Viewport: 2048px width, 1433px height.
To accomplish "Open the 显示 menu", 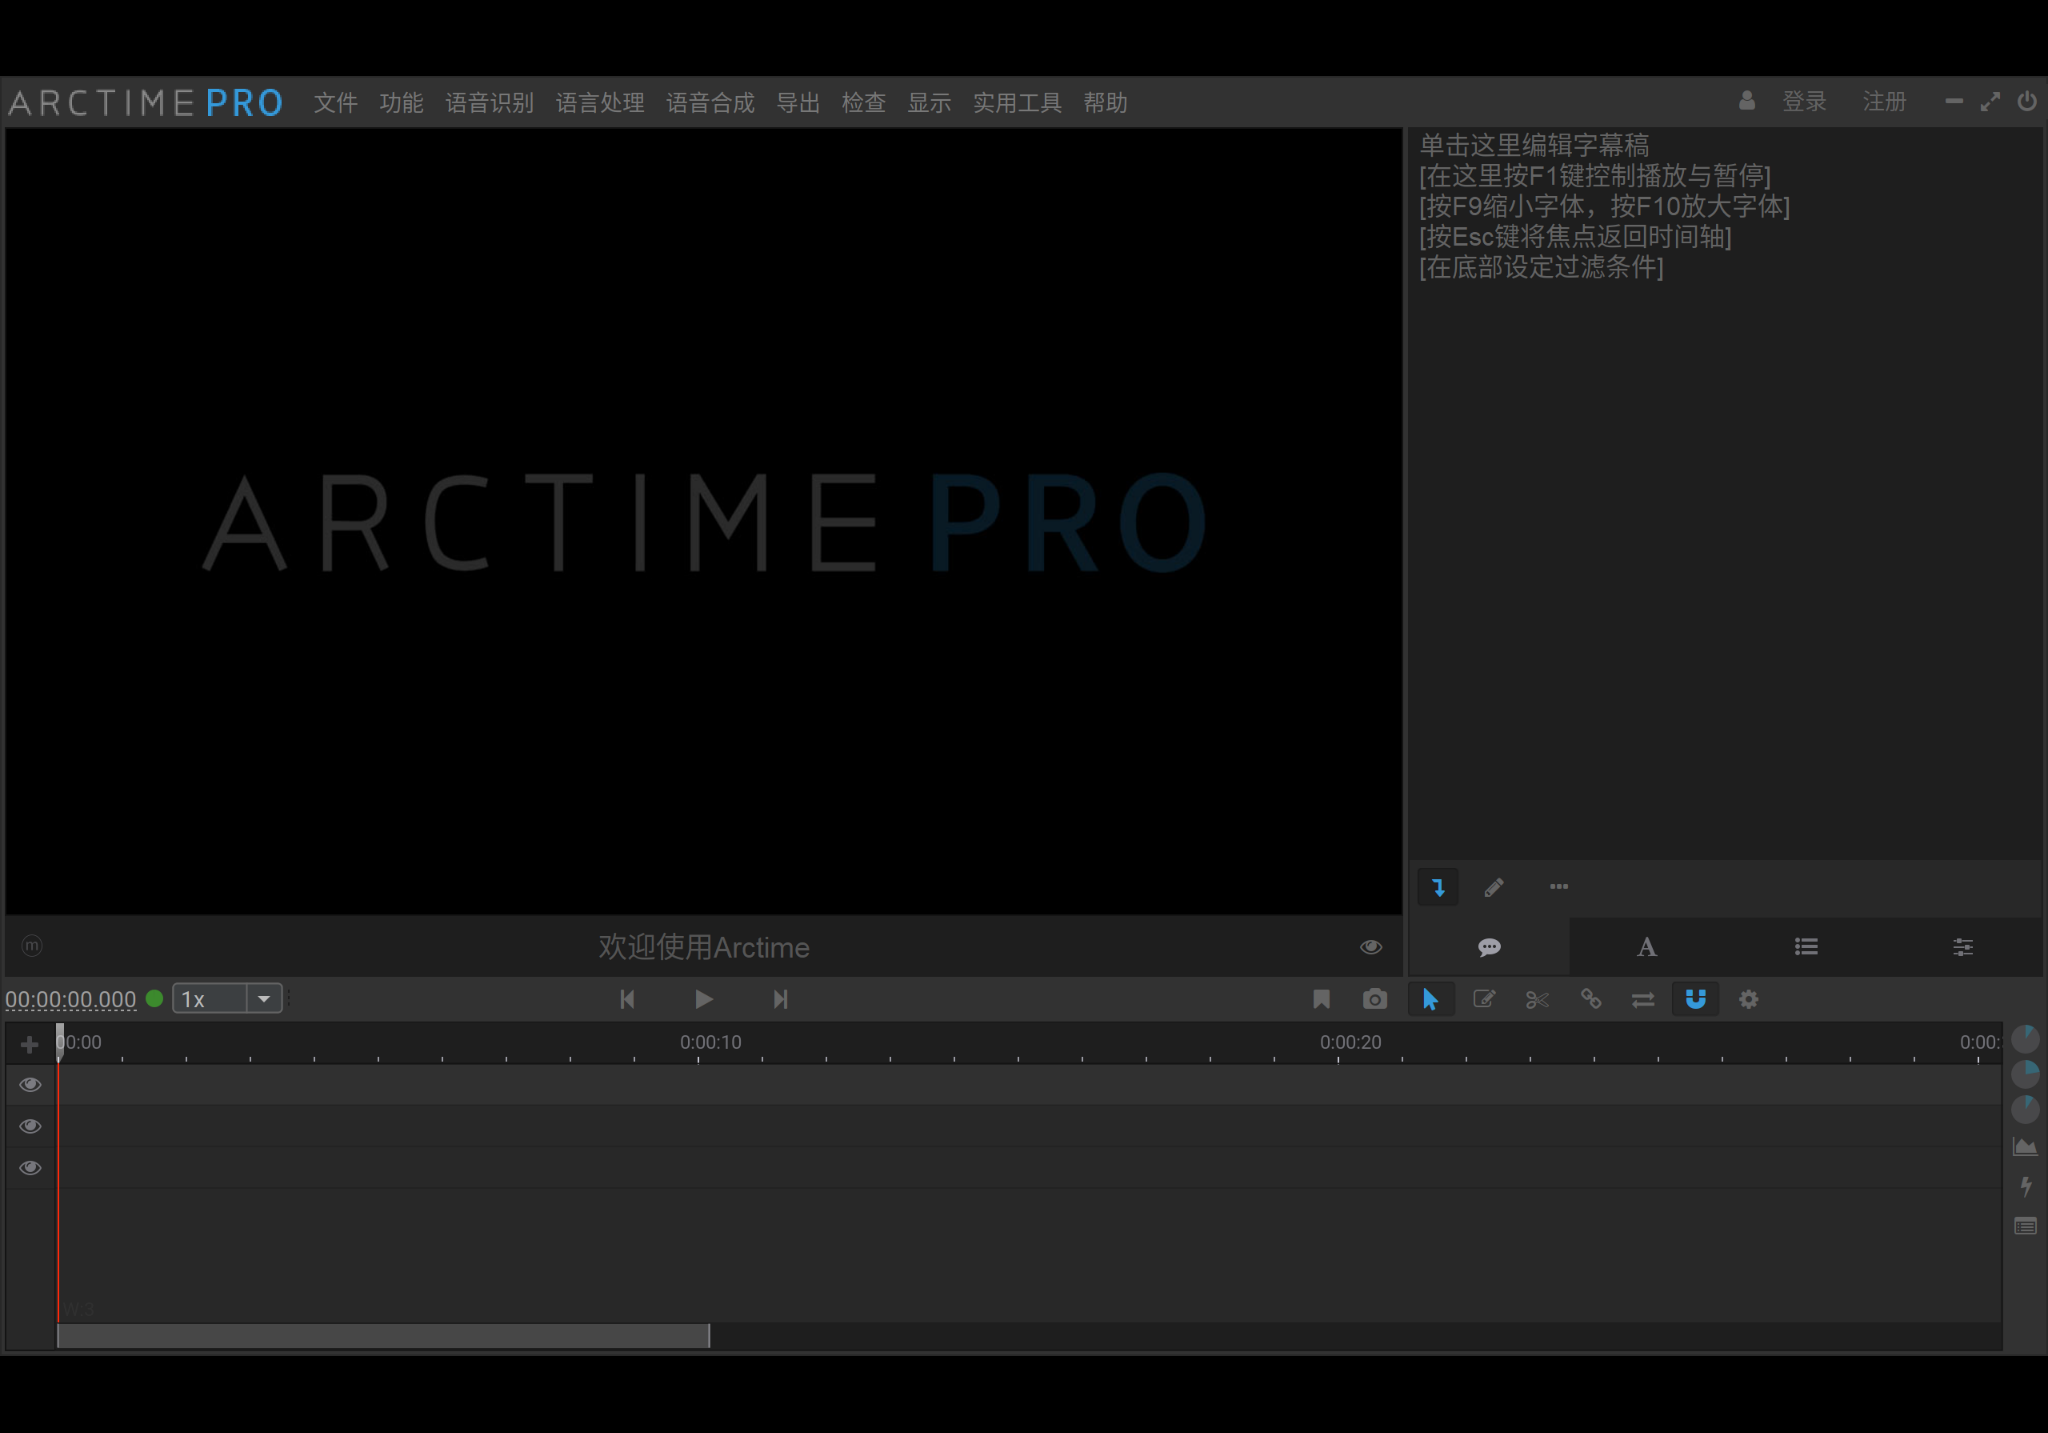I will pos(929,103).
